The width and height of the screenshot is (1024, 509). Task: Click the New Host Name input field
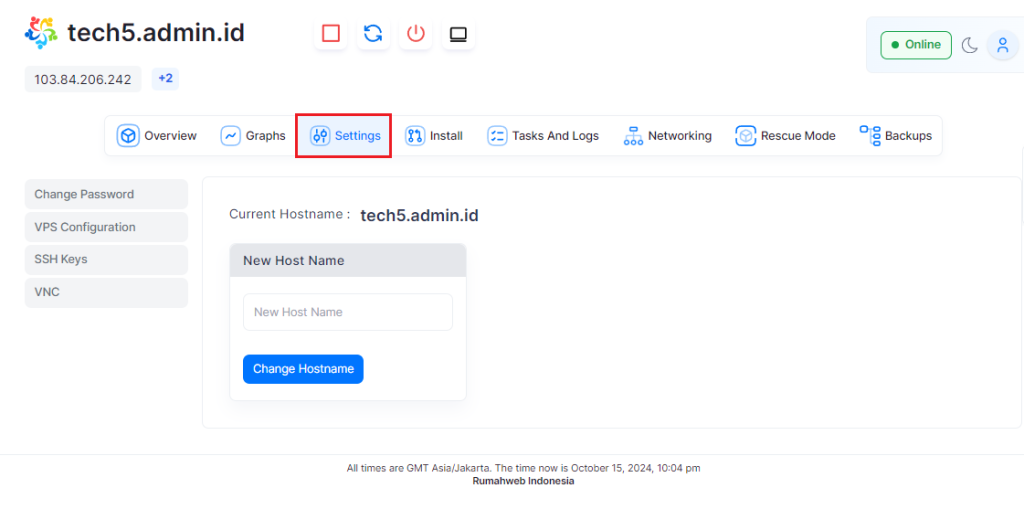pyautogui.click(x=348, y=312)
